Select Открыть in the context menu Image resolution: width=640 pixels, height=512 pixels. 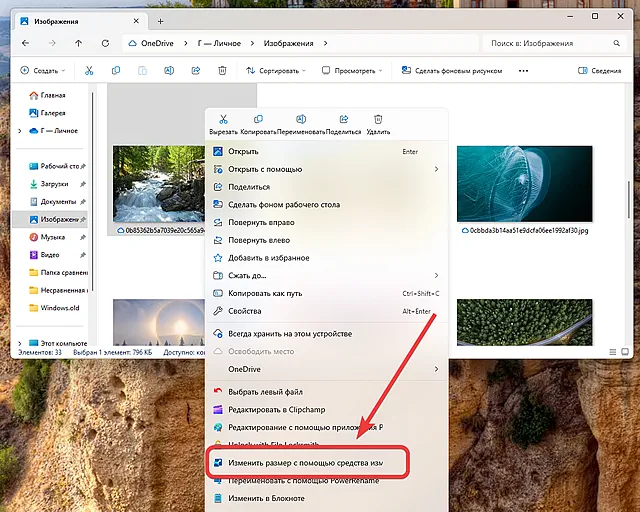(x=327, y=151)
